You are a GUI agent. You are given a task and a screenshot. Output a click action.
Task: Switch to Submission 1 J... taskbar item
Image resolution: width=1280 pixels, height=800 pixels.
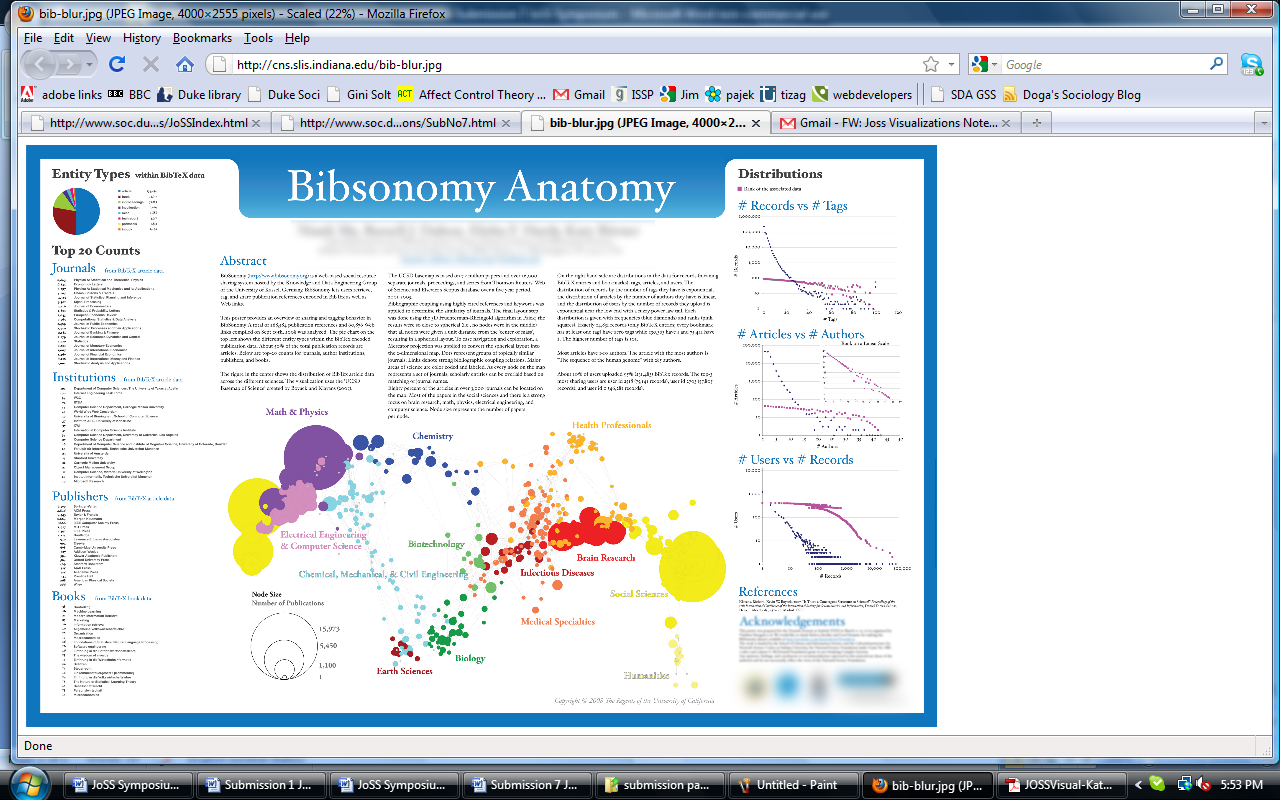[260, 785]
